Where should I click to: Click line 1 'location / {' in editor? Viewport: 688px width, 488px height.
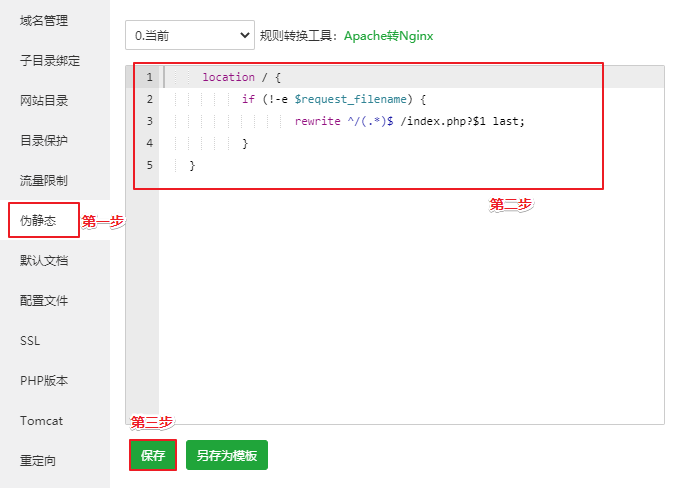point(241,77)
